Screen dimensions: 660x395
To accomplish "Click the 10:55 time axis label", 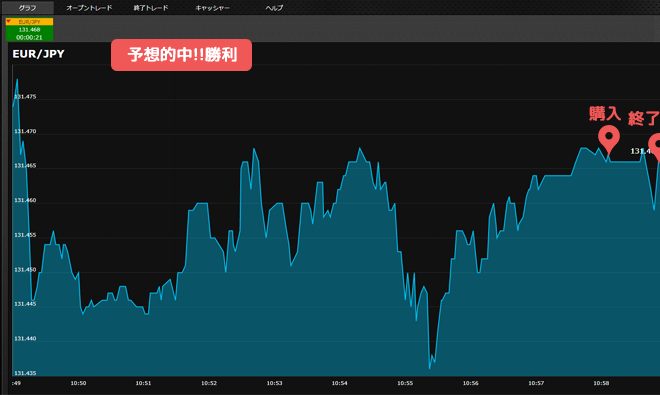I will point(405,383).
